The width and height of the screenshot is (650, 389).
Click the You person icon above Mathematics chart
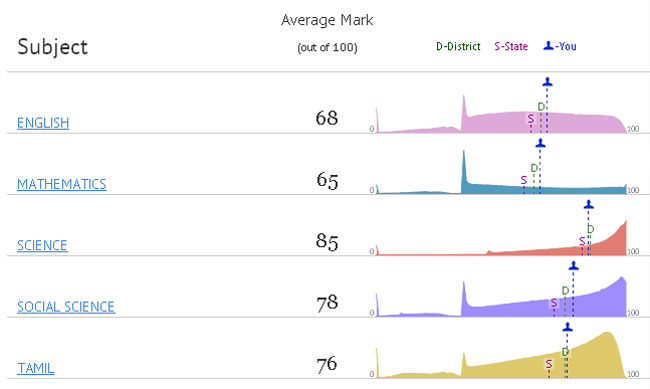tap(540, 143)
